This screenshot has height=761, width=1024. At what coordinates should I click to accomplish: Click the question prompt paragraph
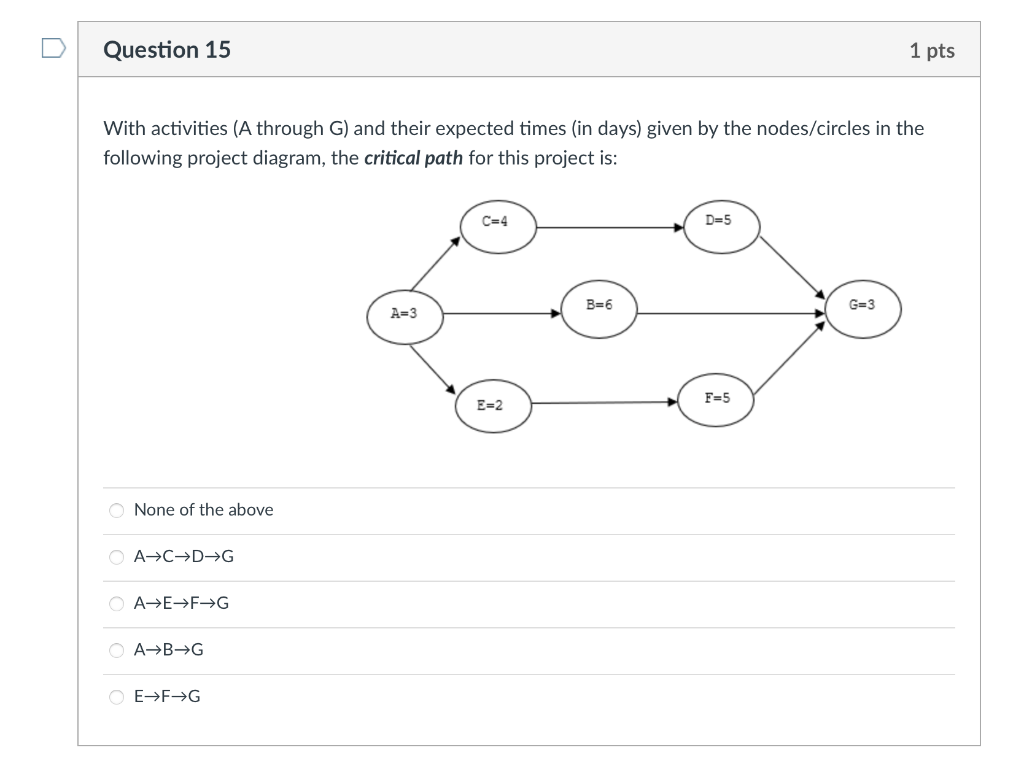(x=513, y=143)
